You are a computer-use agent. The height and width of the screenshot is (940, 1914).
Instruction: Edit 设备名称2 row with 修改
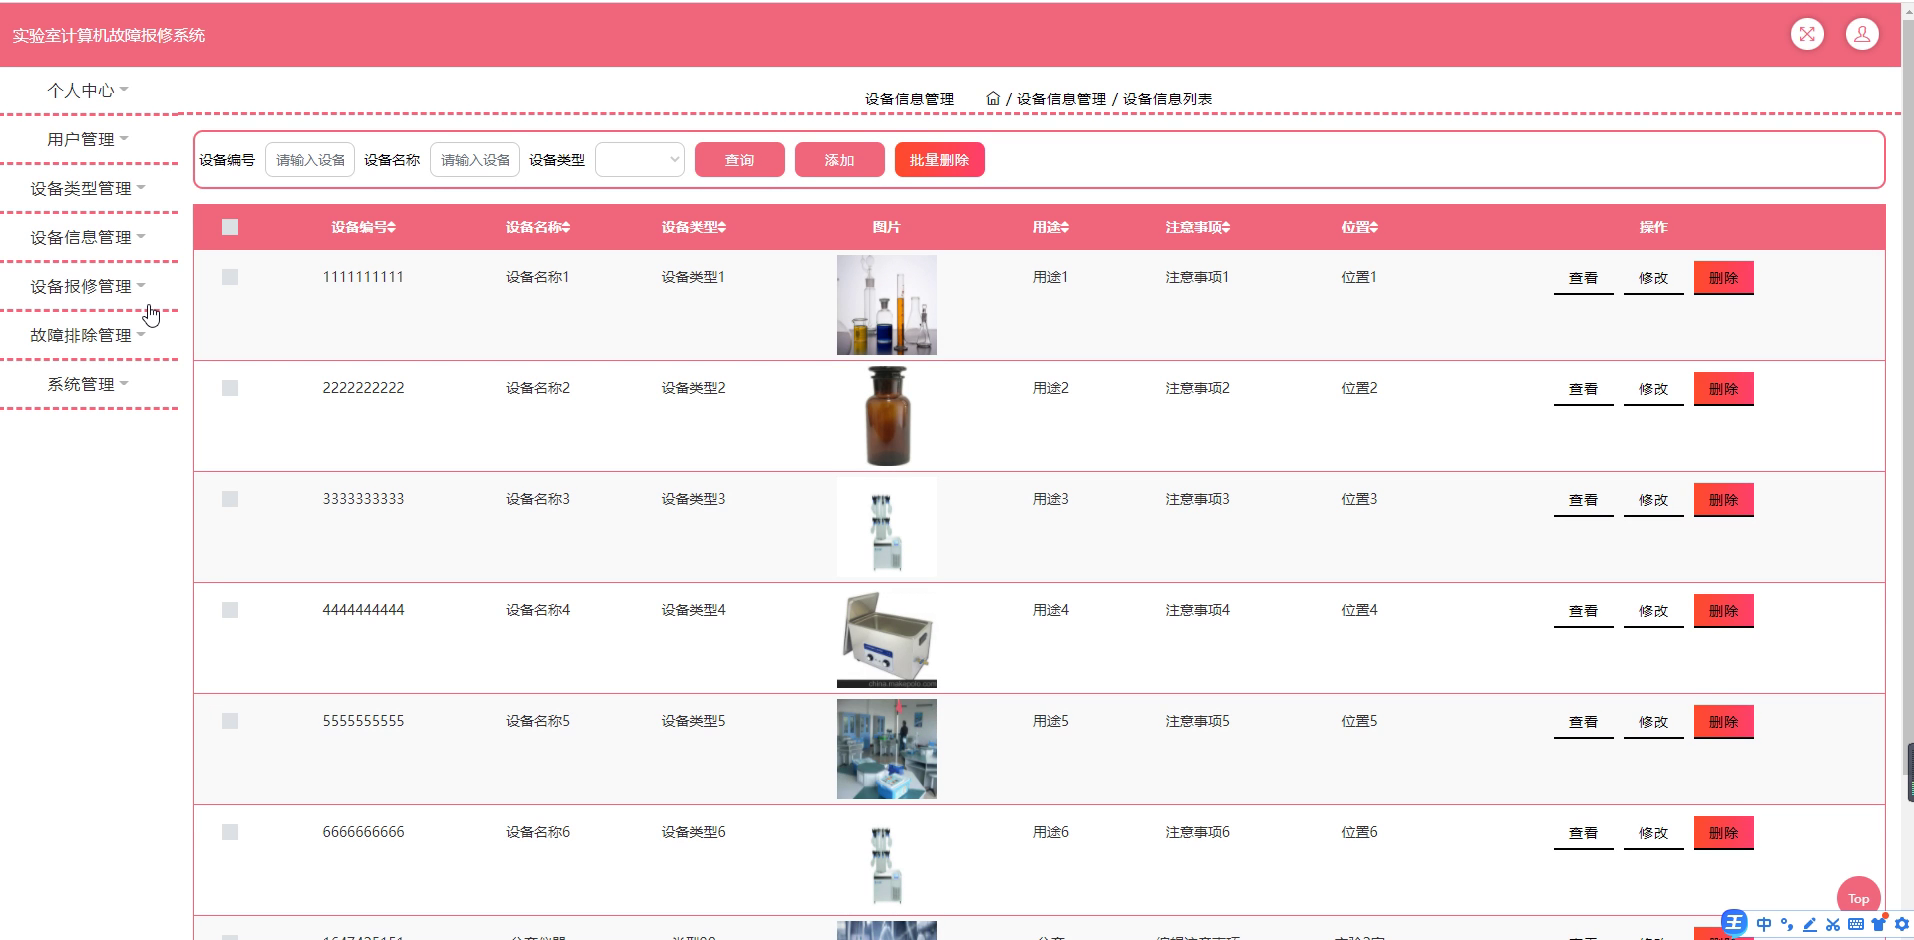coord(1654,389)
